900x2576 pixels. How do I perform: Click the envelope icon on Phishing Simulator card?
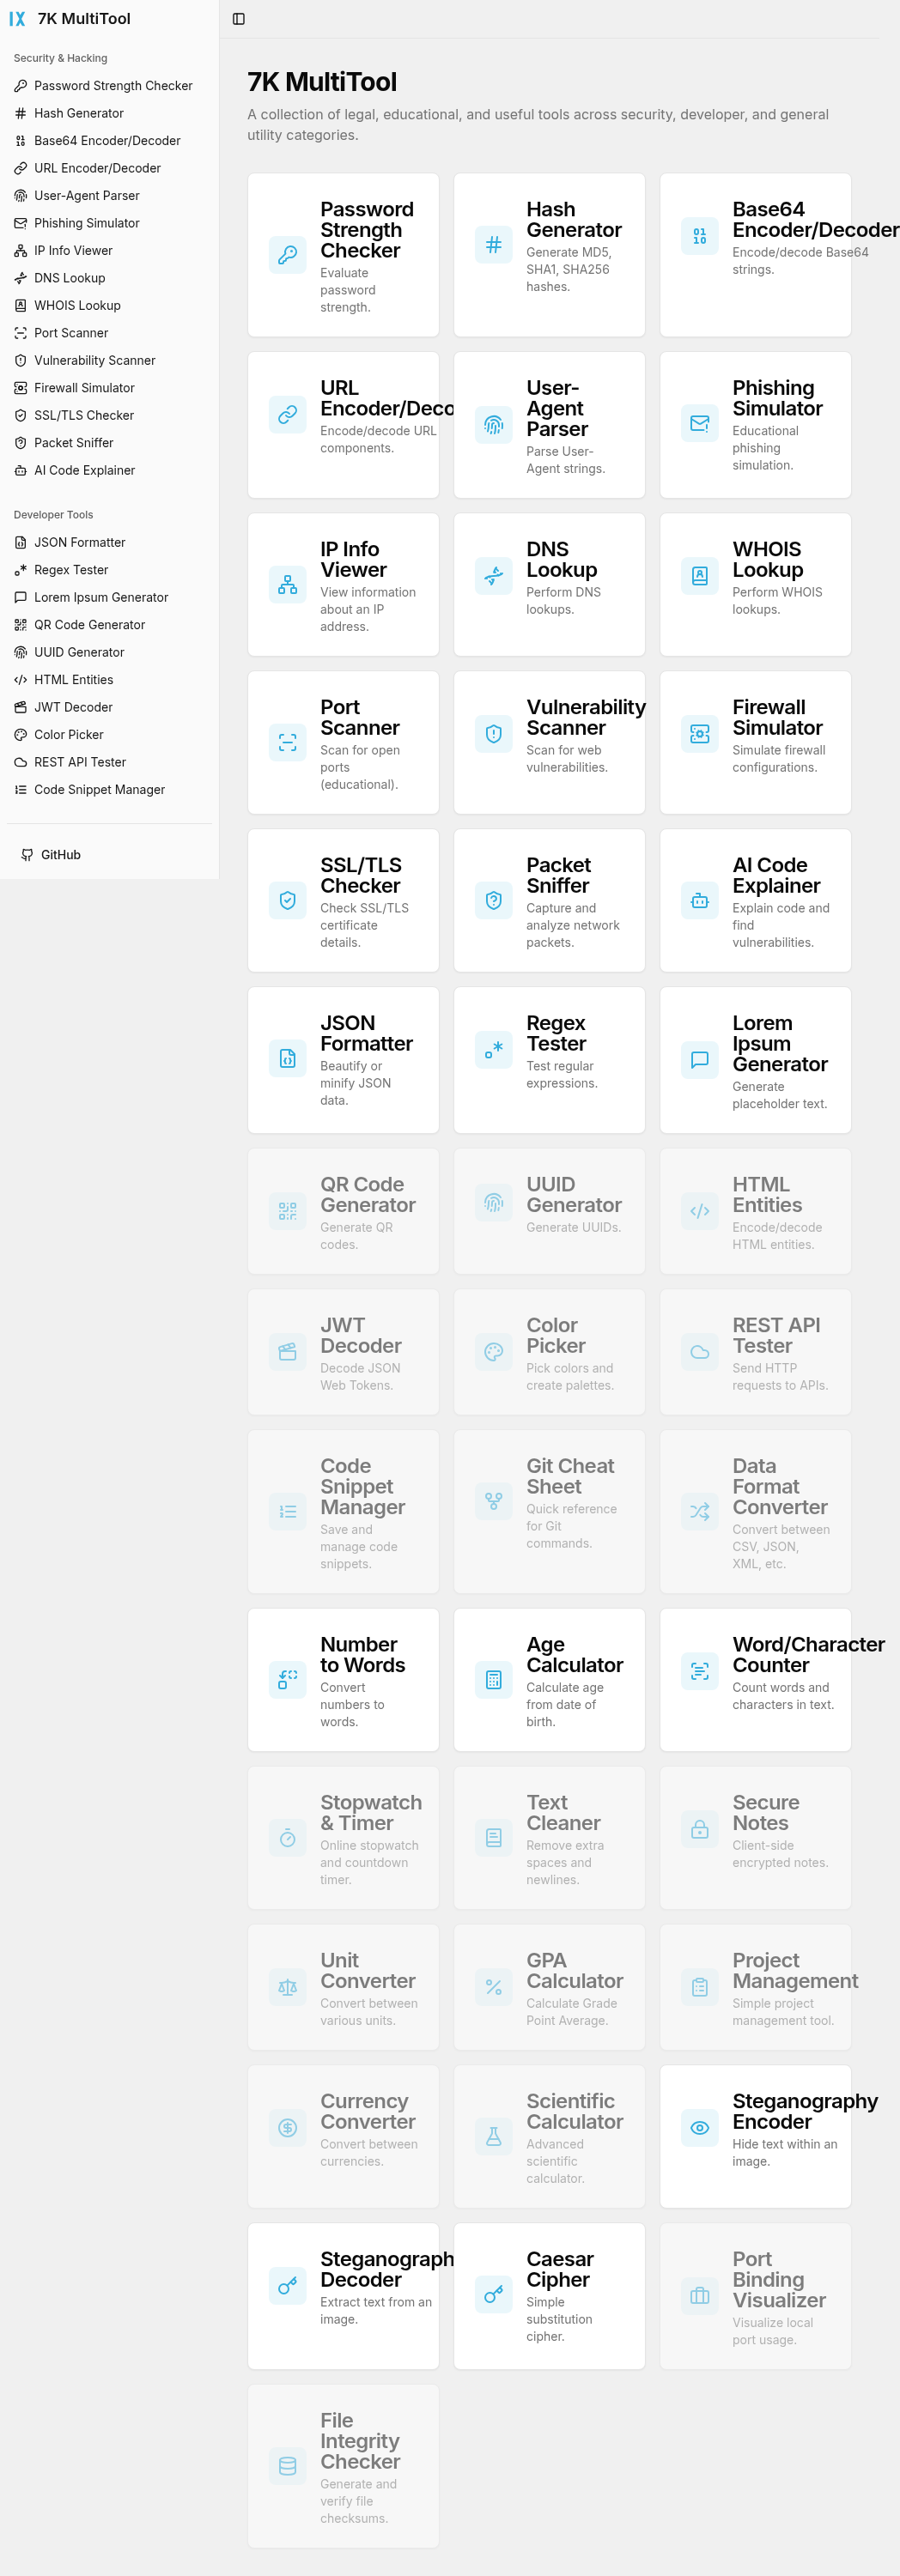[x=699, y=424]
